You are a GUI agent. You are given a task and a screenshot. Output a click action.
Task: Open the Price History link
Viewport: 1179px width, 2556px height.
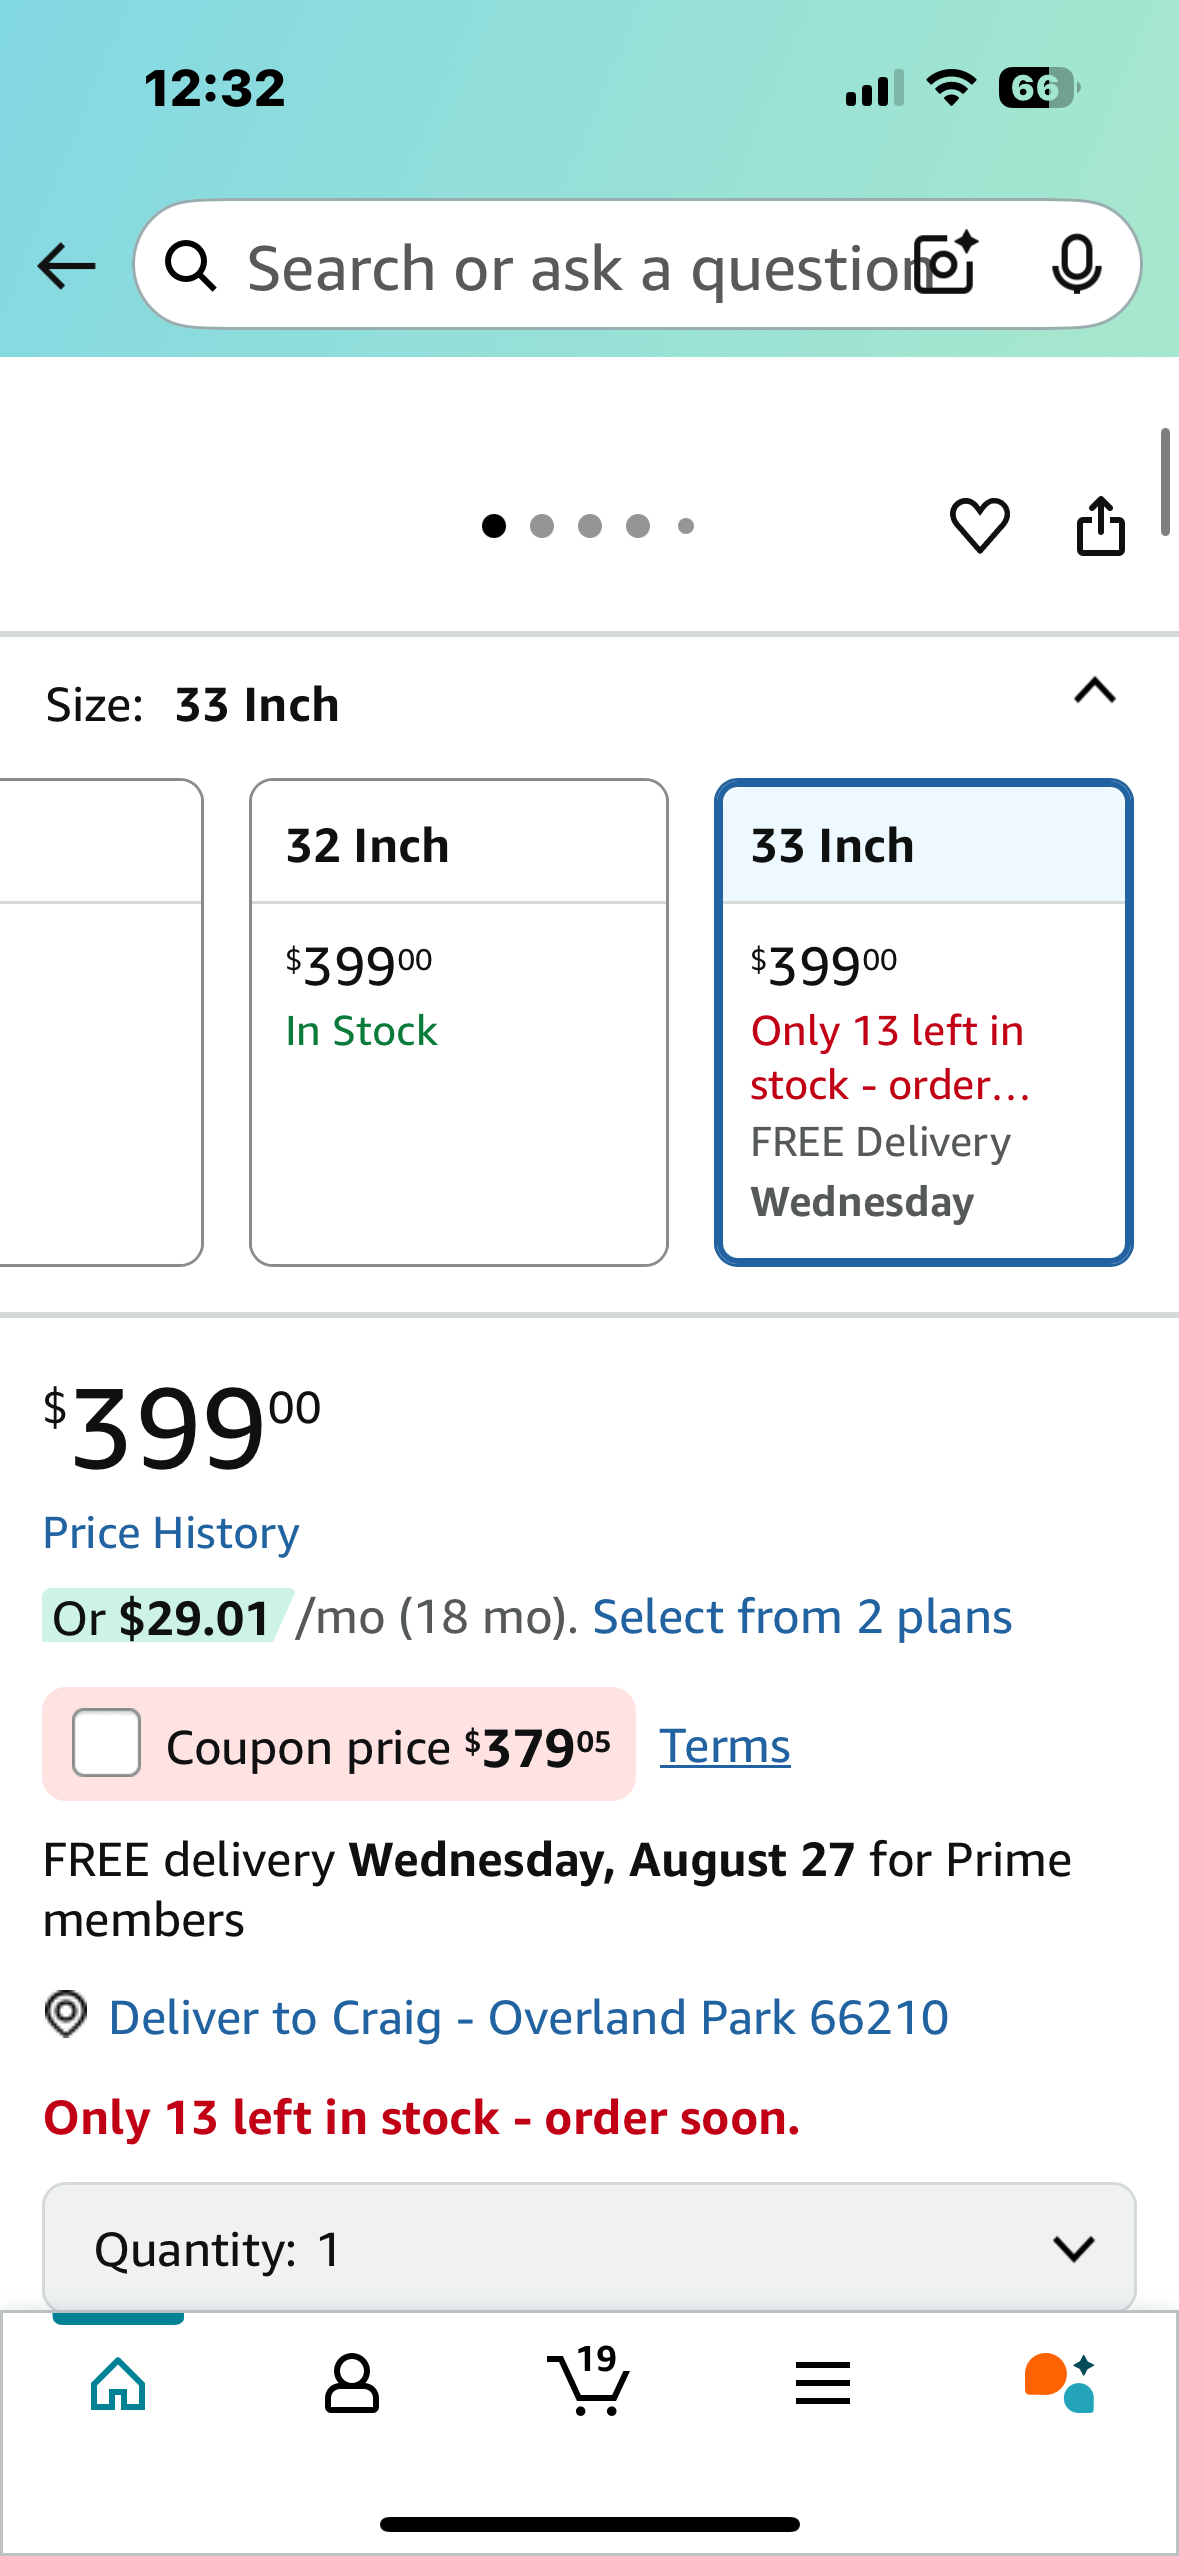click(x=171, y=1533)
